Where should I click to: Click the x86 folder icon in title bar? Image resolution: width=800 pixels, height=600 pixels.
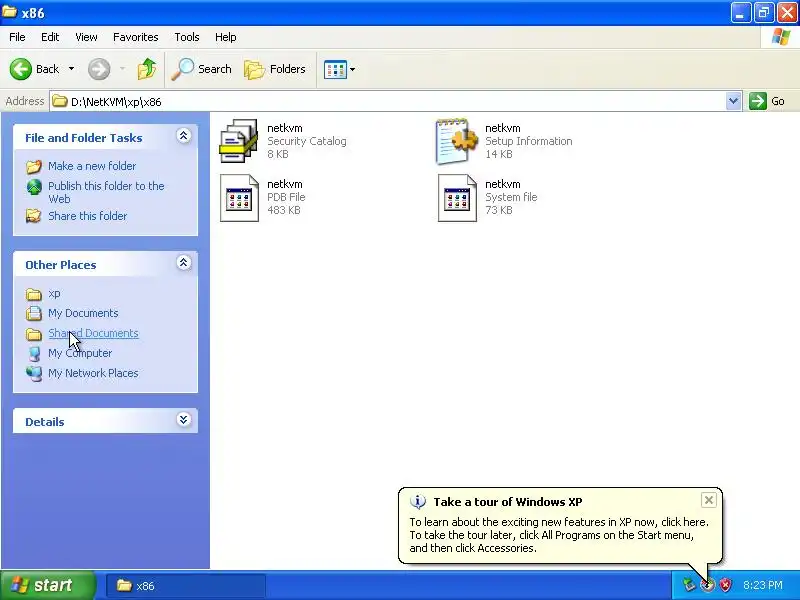tap(10, 12)
